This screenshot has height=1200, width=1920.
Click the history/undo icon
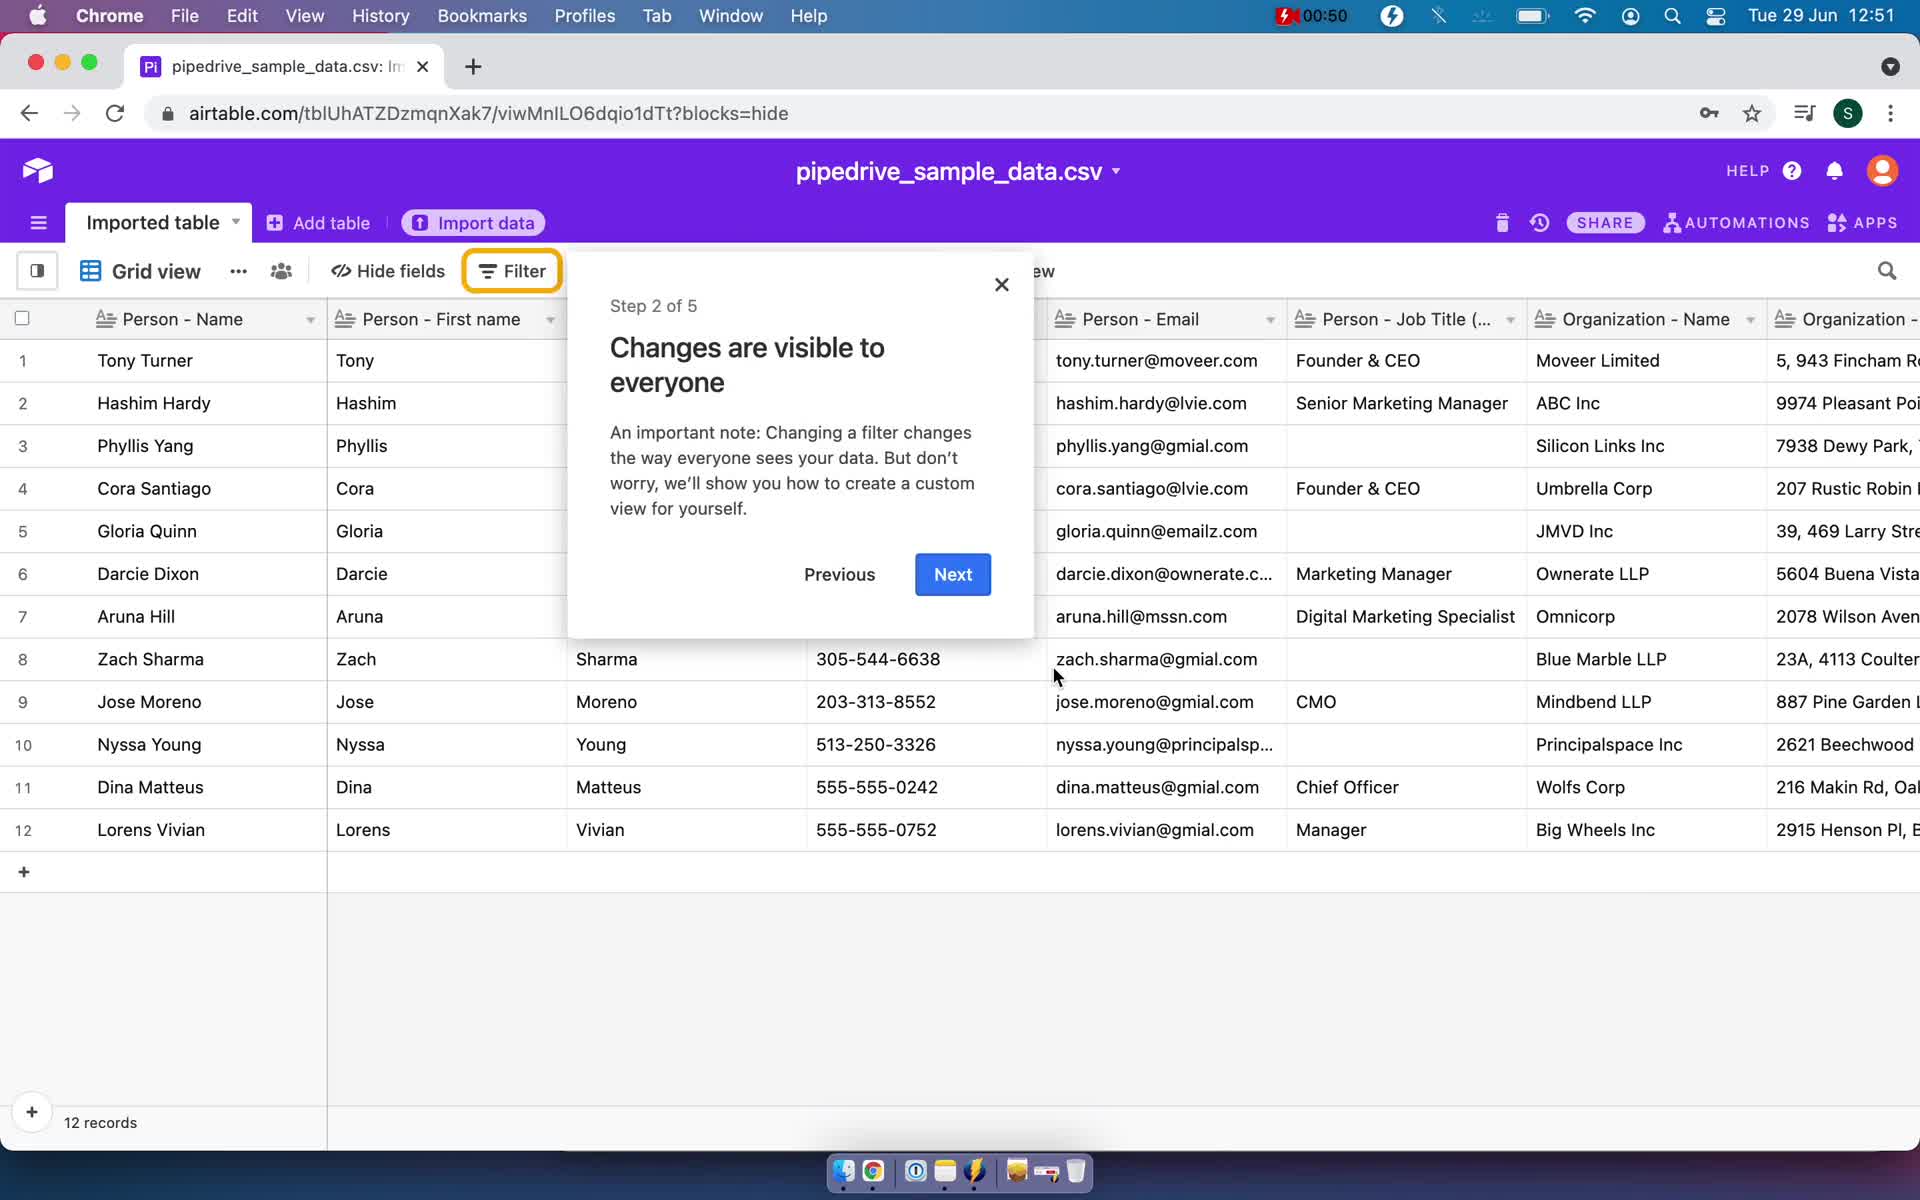1538,223
